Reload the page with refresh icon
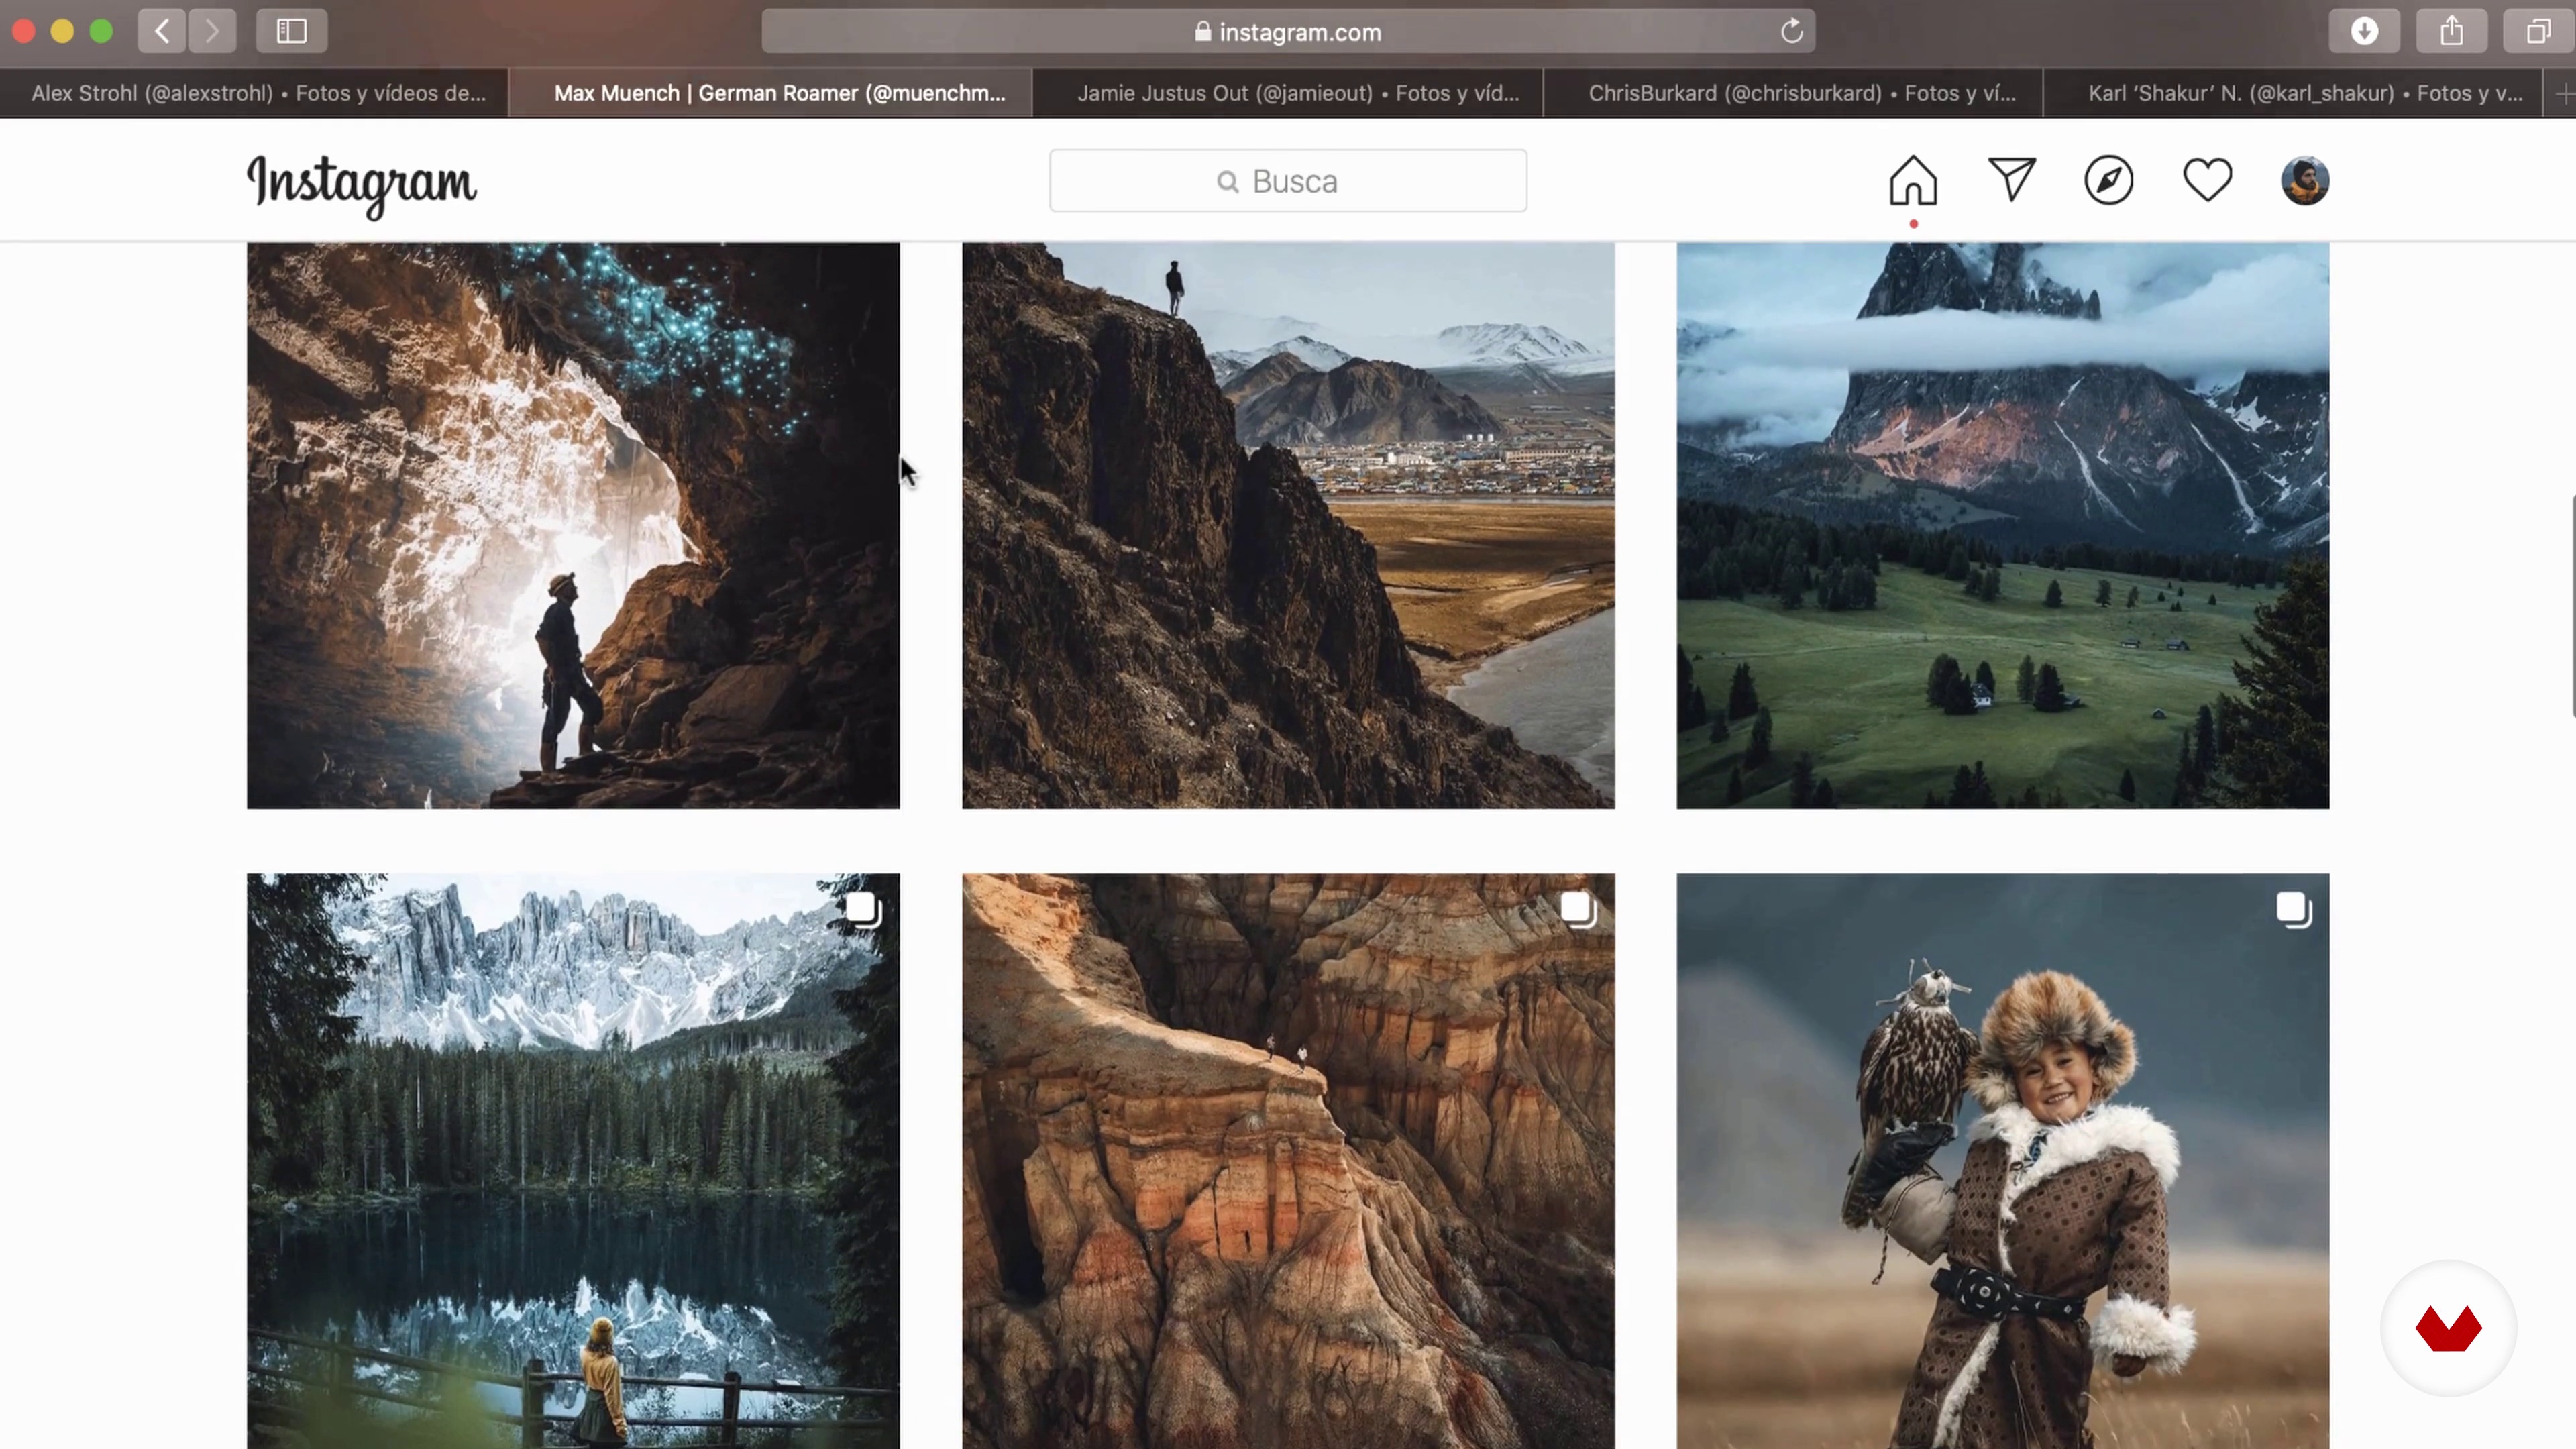The height and width of the screenshot is (1449, 2576). pyautogui.click(x=1791, y=32)
